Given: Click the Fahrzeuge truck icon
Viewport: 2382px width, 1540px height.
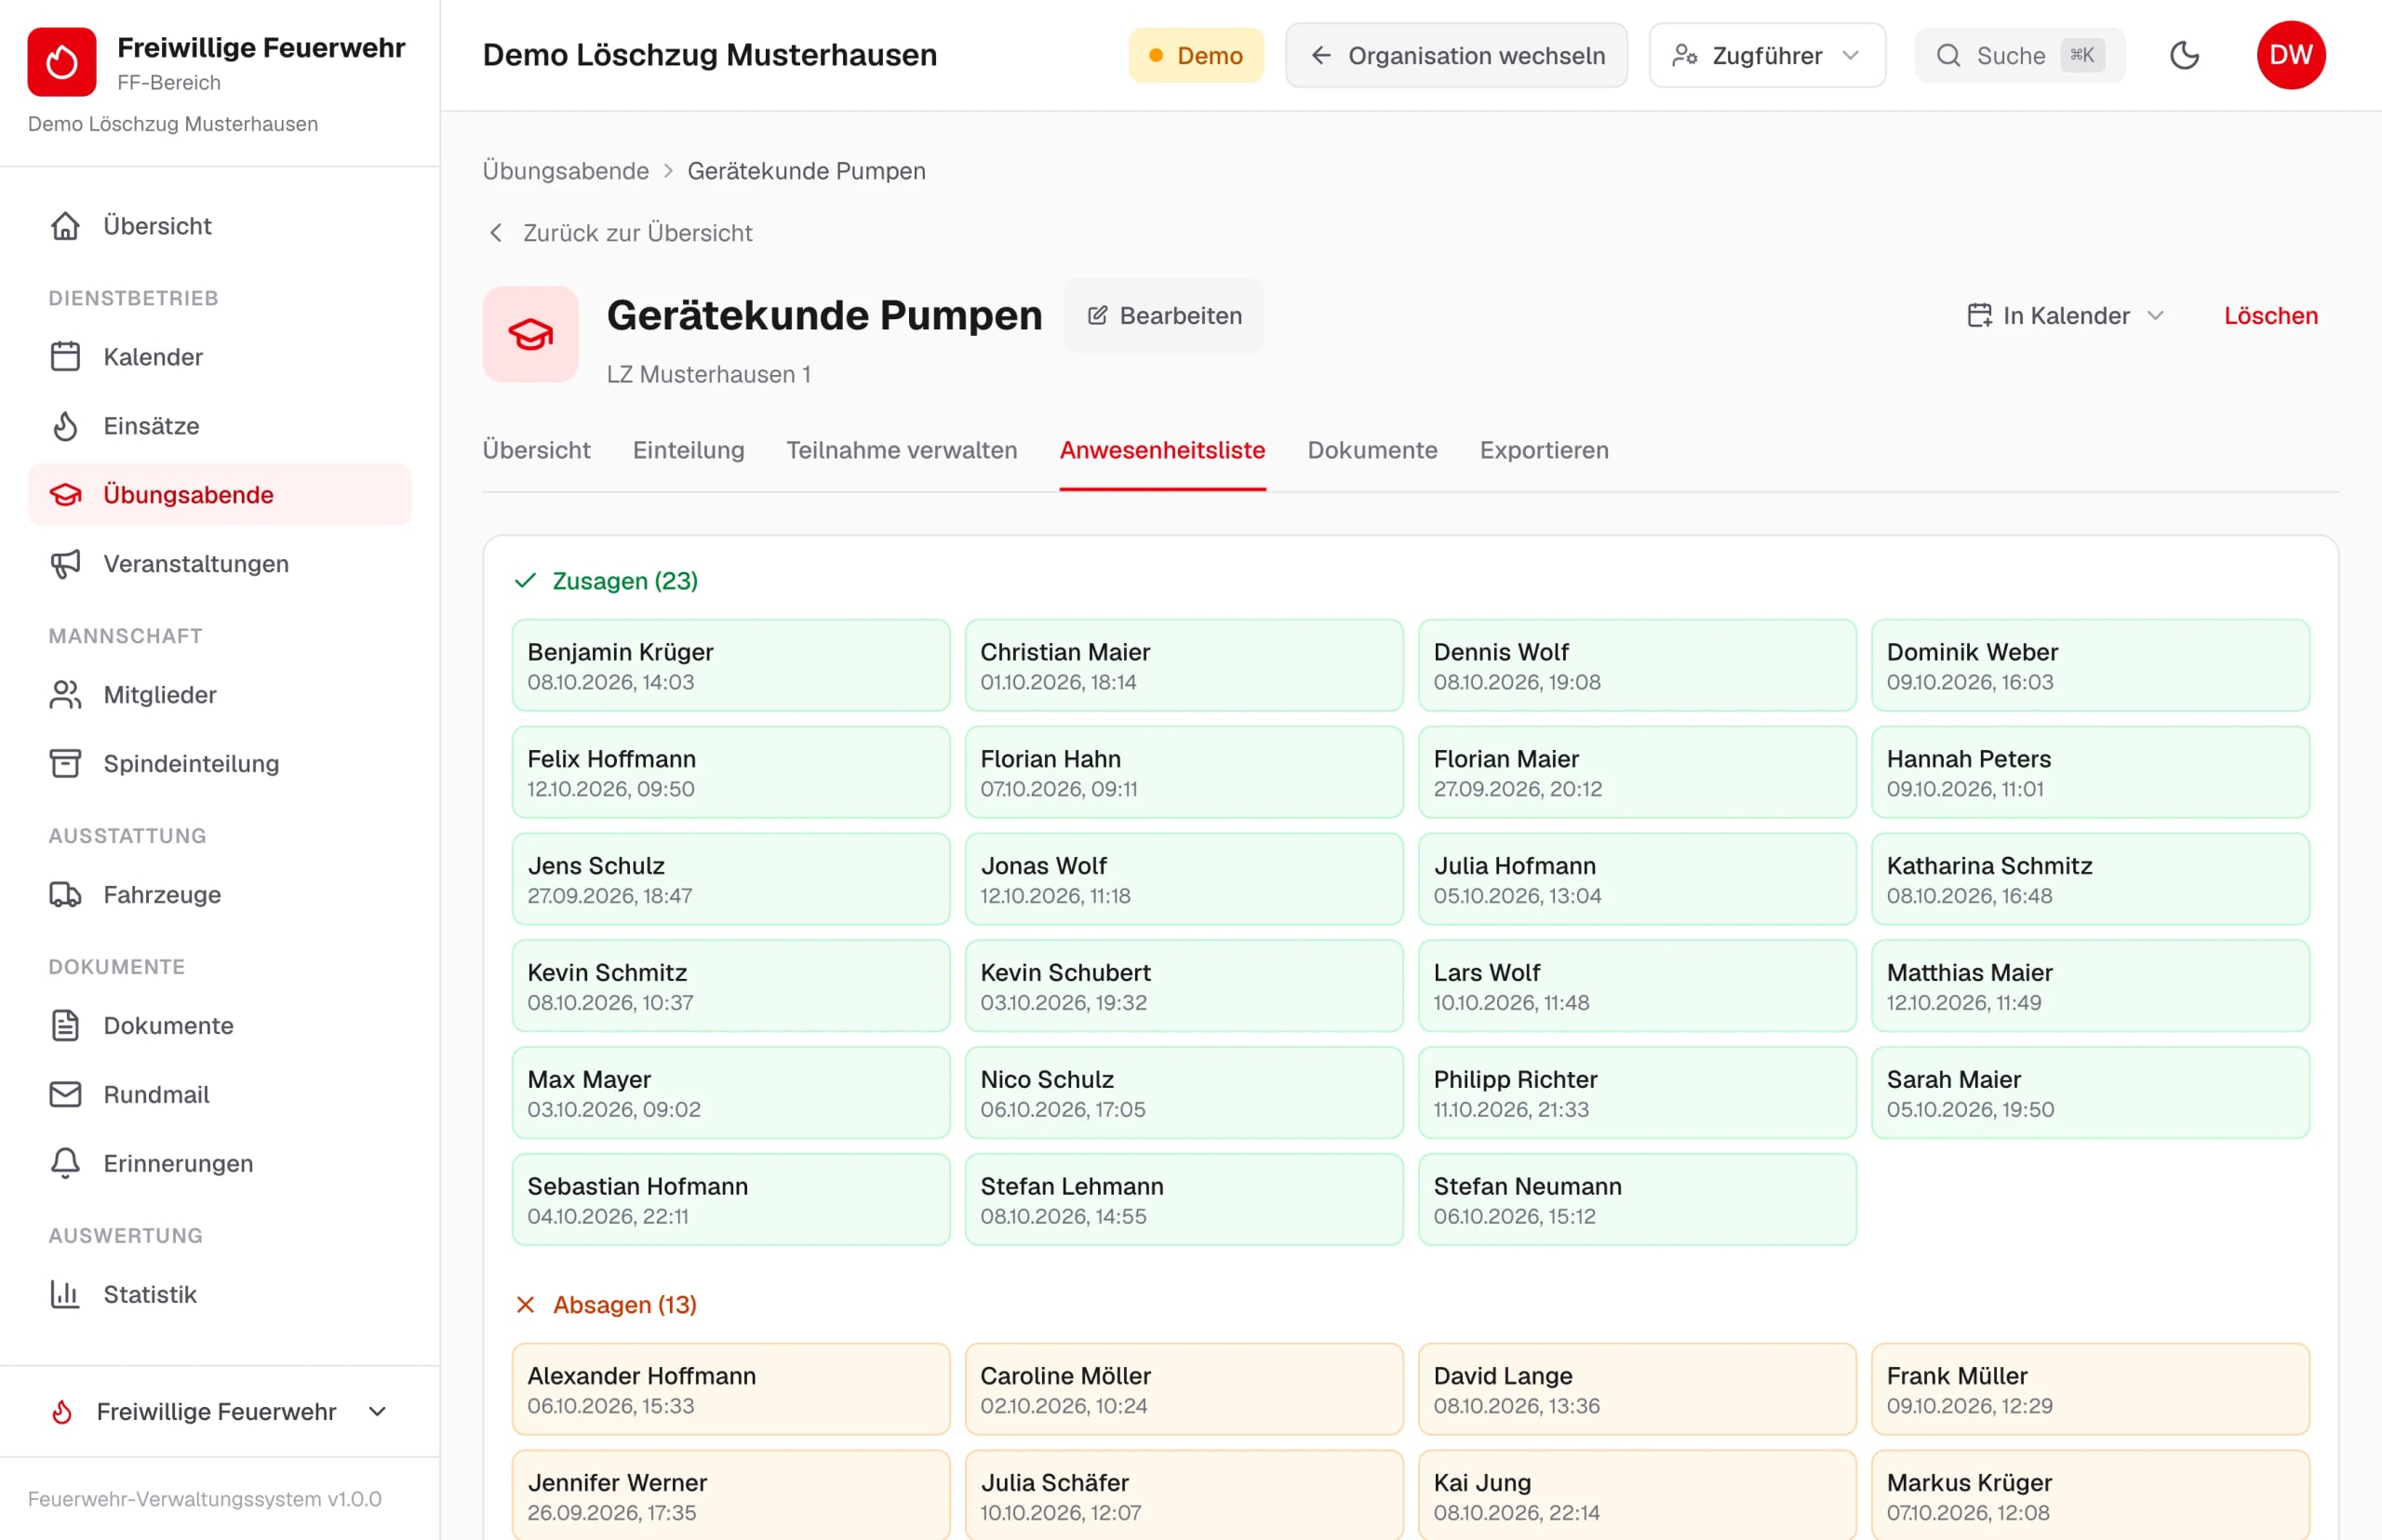Looking at the screenshot, I should pyautogui.click(x=65, y=895).
